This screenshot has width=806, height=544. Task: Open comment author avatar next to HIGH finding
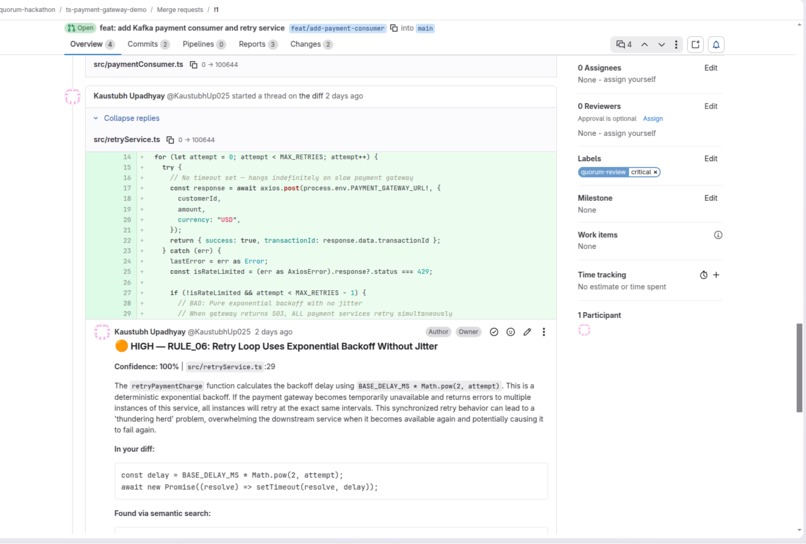[102, 332]
